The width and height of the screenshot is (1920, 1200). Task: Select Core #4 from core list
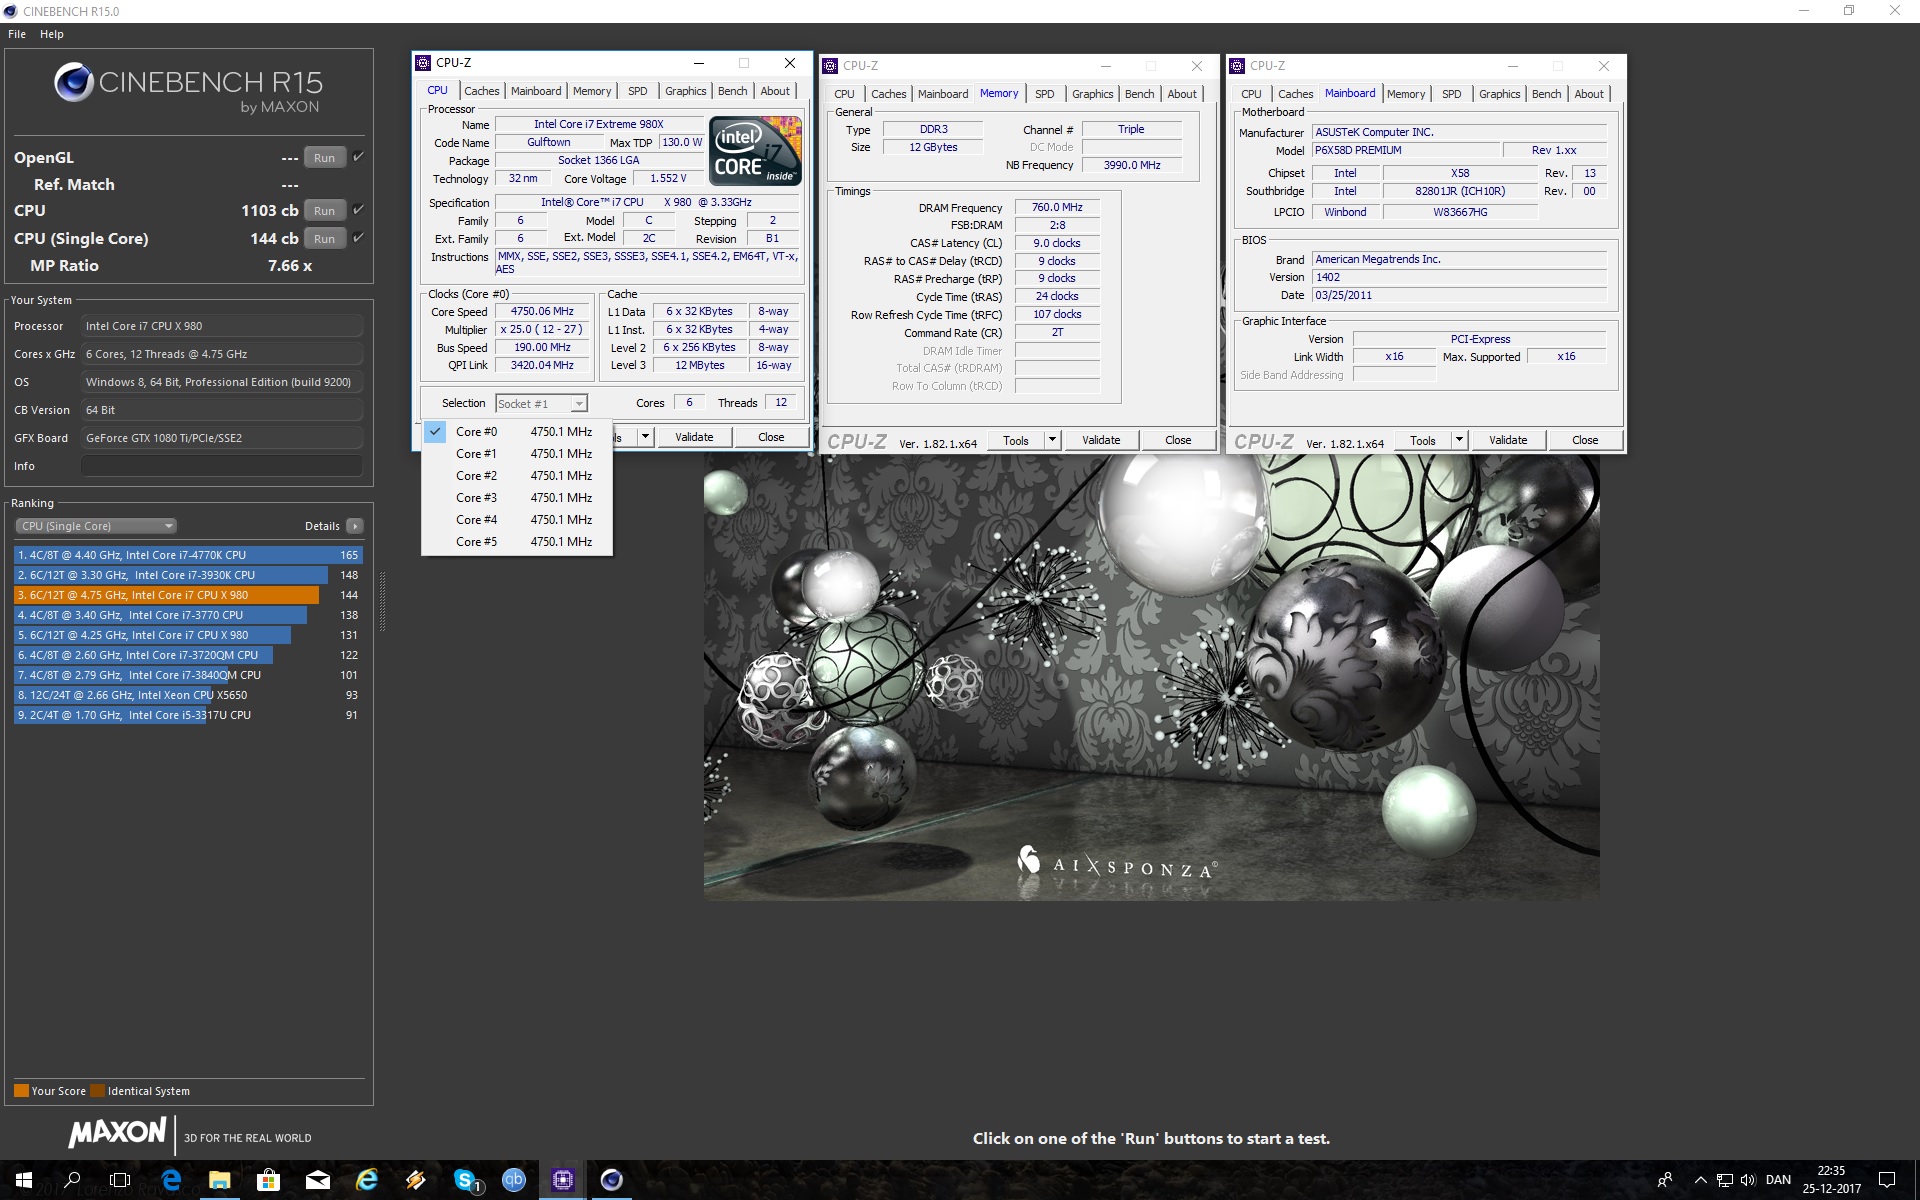tap(517, 520)
